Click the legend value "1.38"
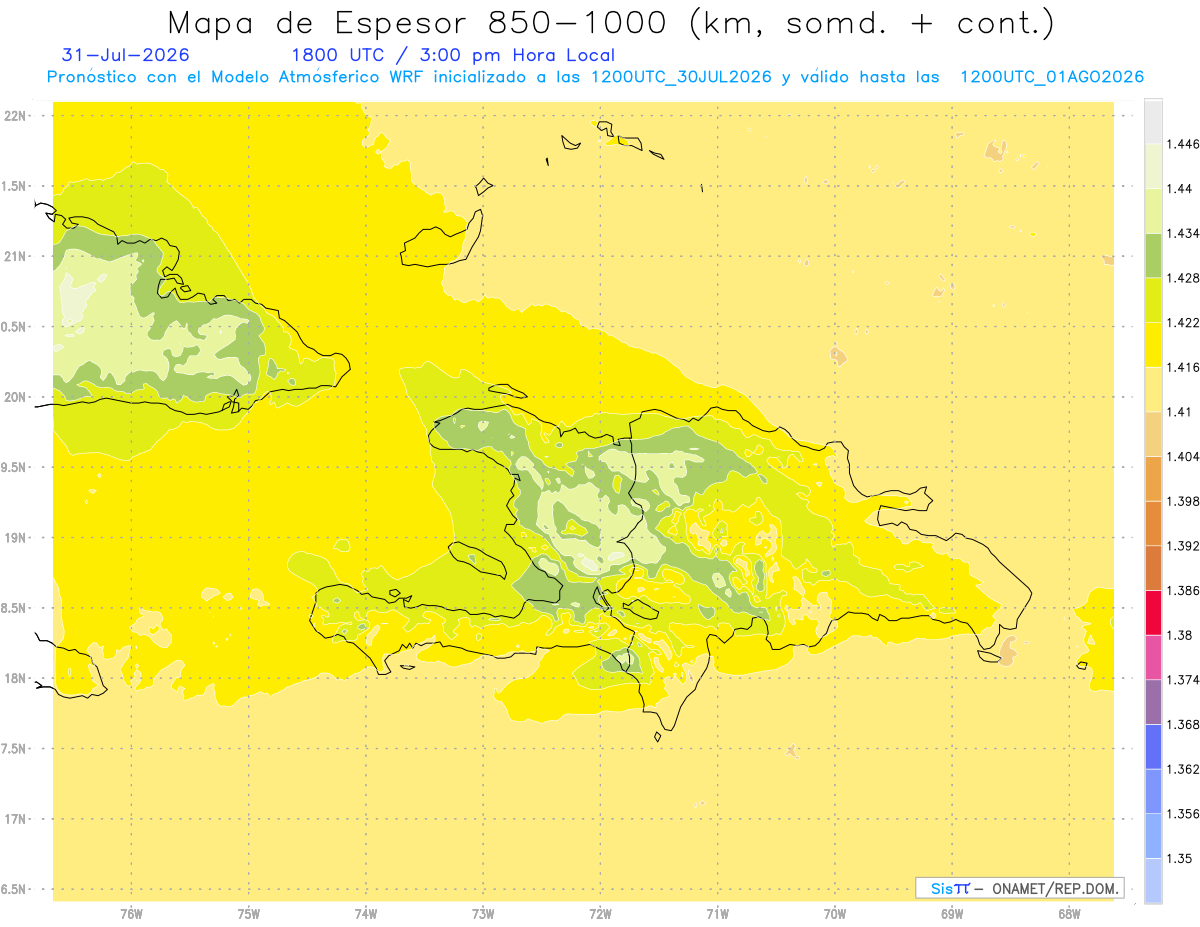 coord(1180,635)
